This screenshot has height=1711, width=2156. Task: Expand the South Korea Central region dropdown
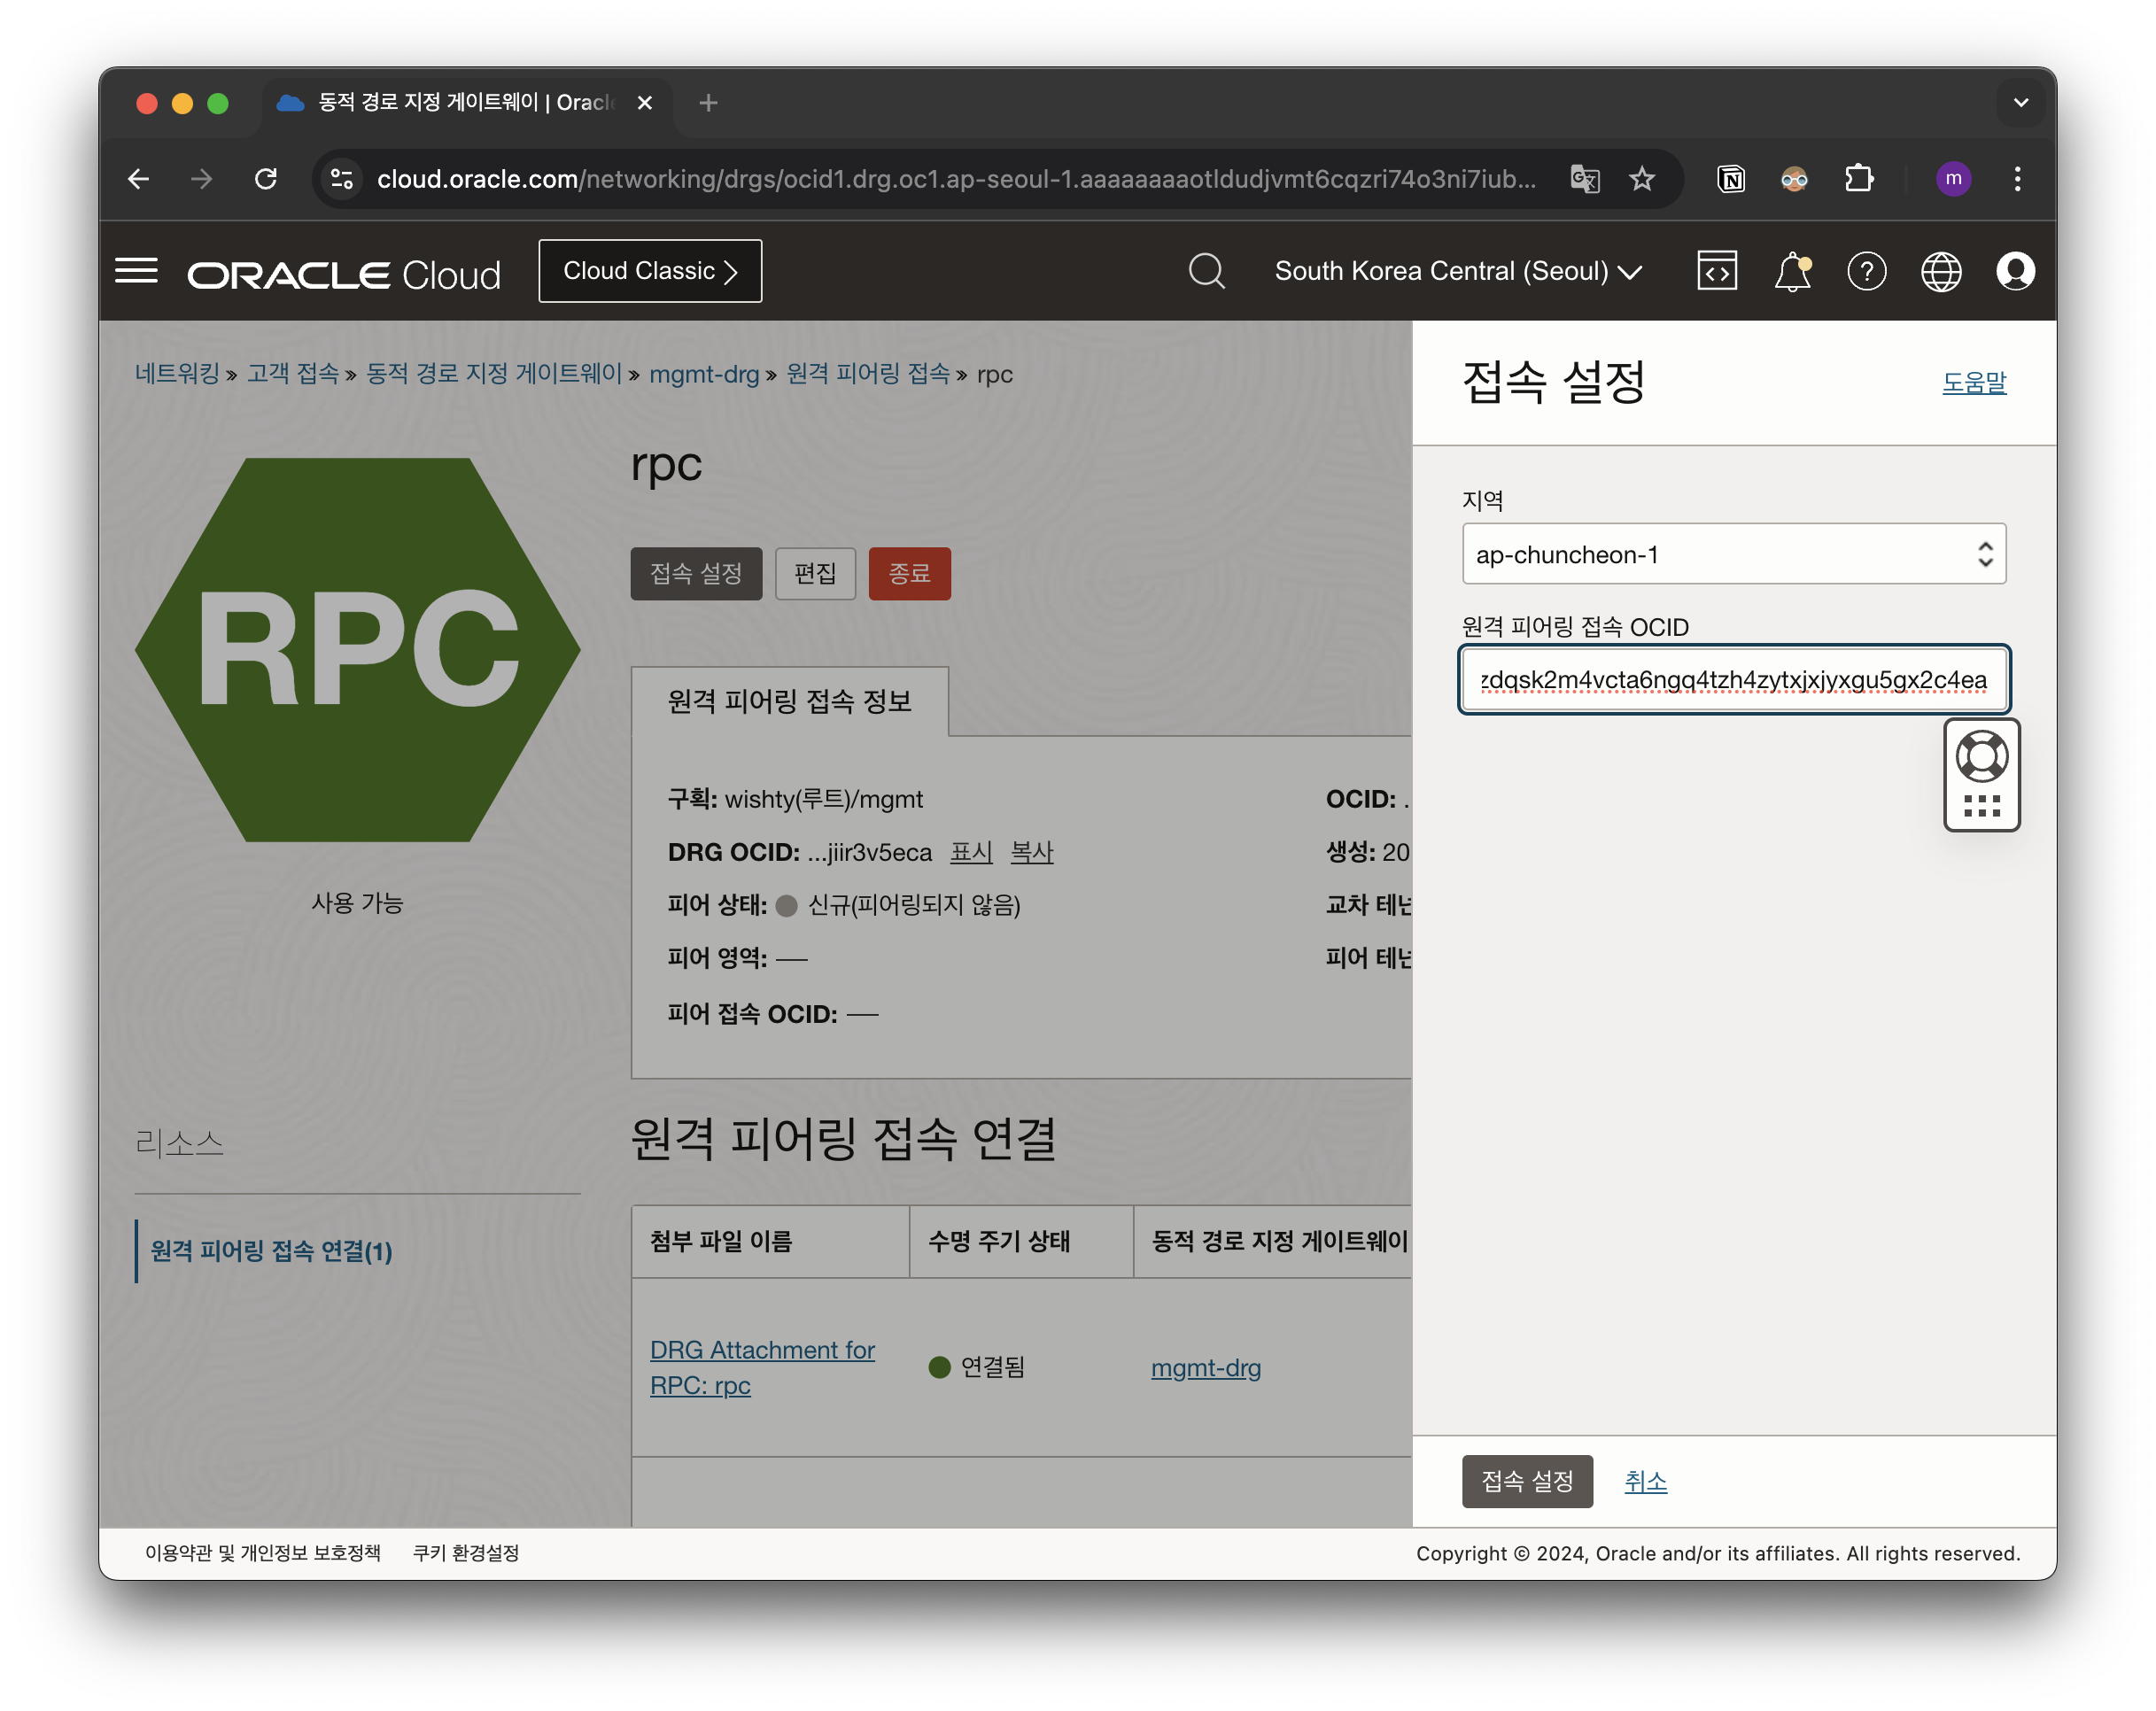click(x=1457, y=271)
